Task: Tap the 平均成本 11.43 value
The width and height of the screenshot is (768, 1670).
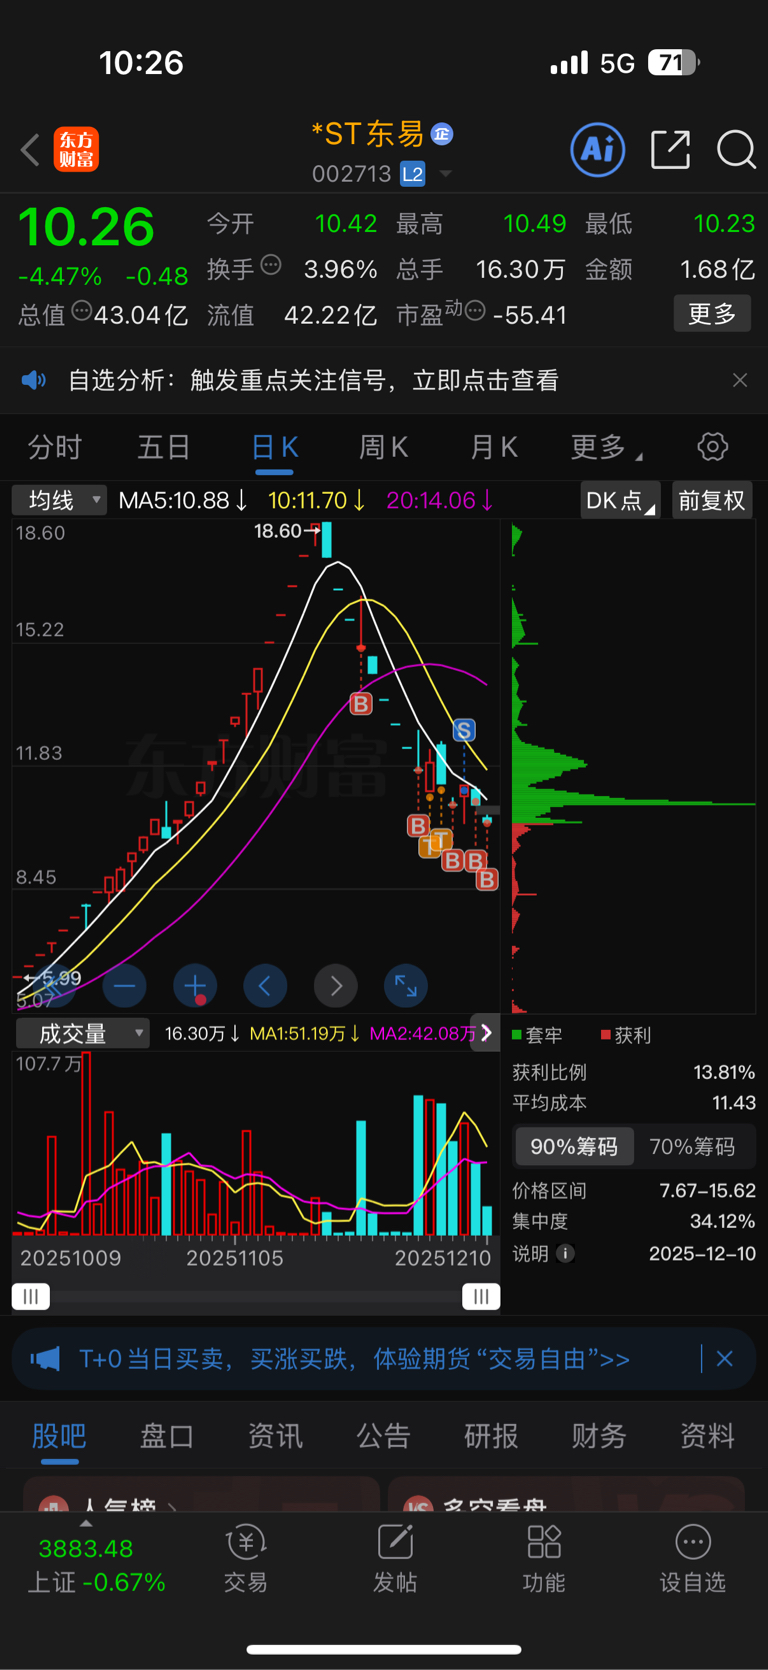Action: (x=734, y=1103)
